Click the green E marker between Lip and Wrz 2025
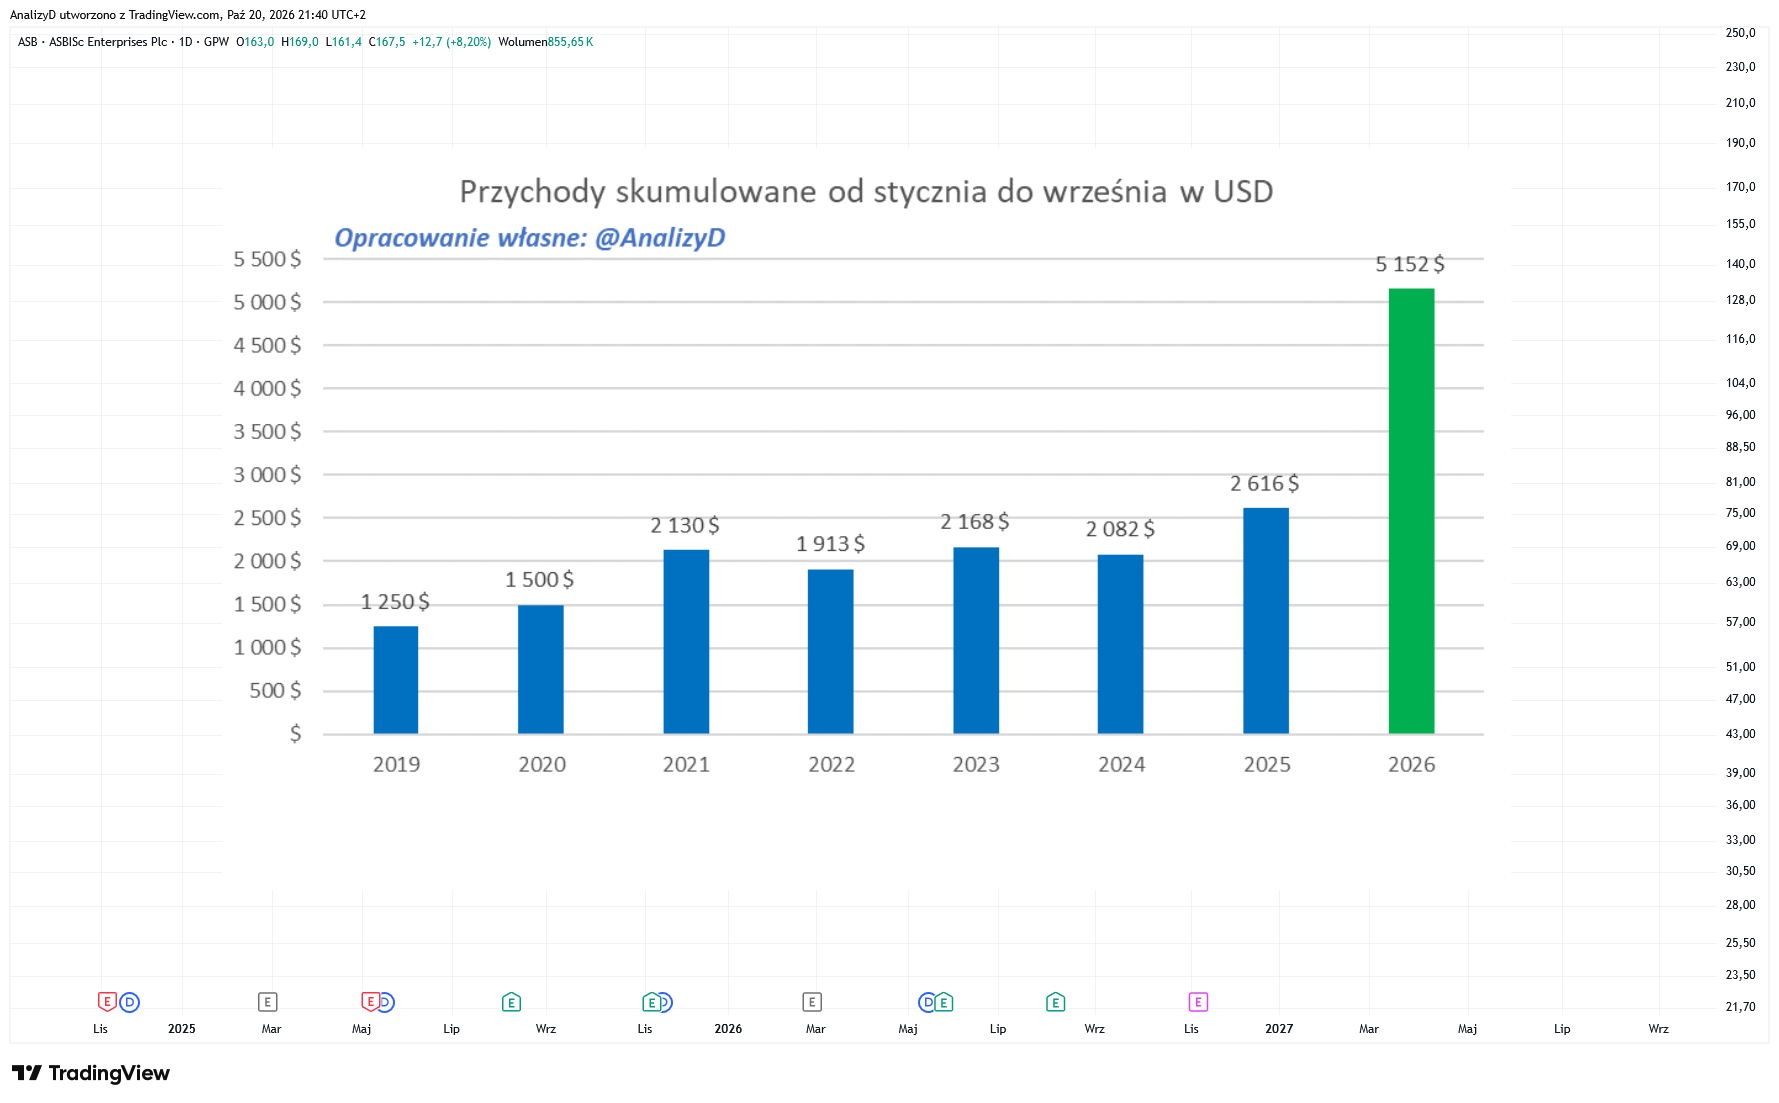 click(x=512, y=1001)
